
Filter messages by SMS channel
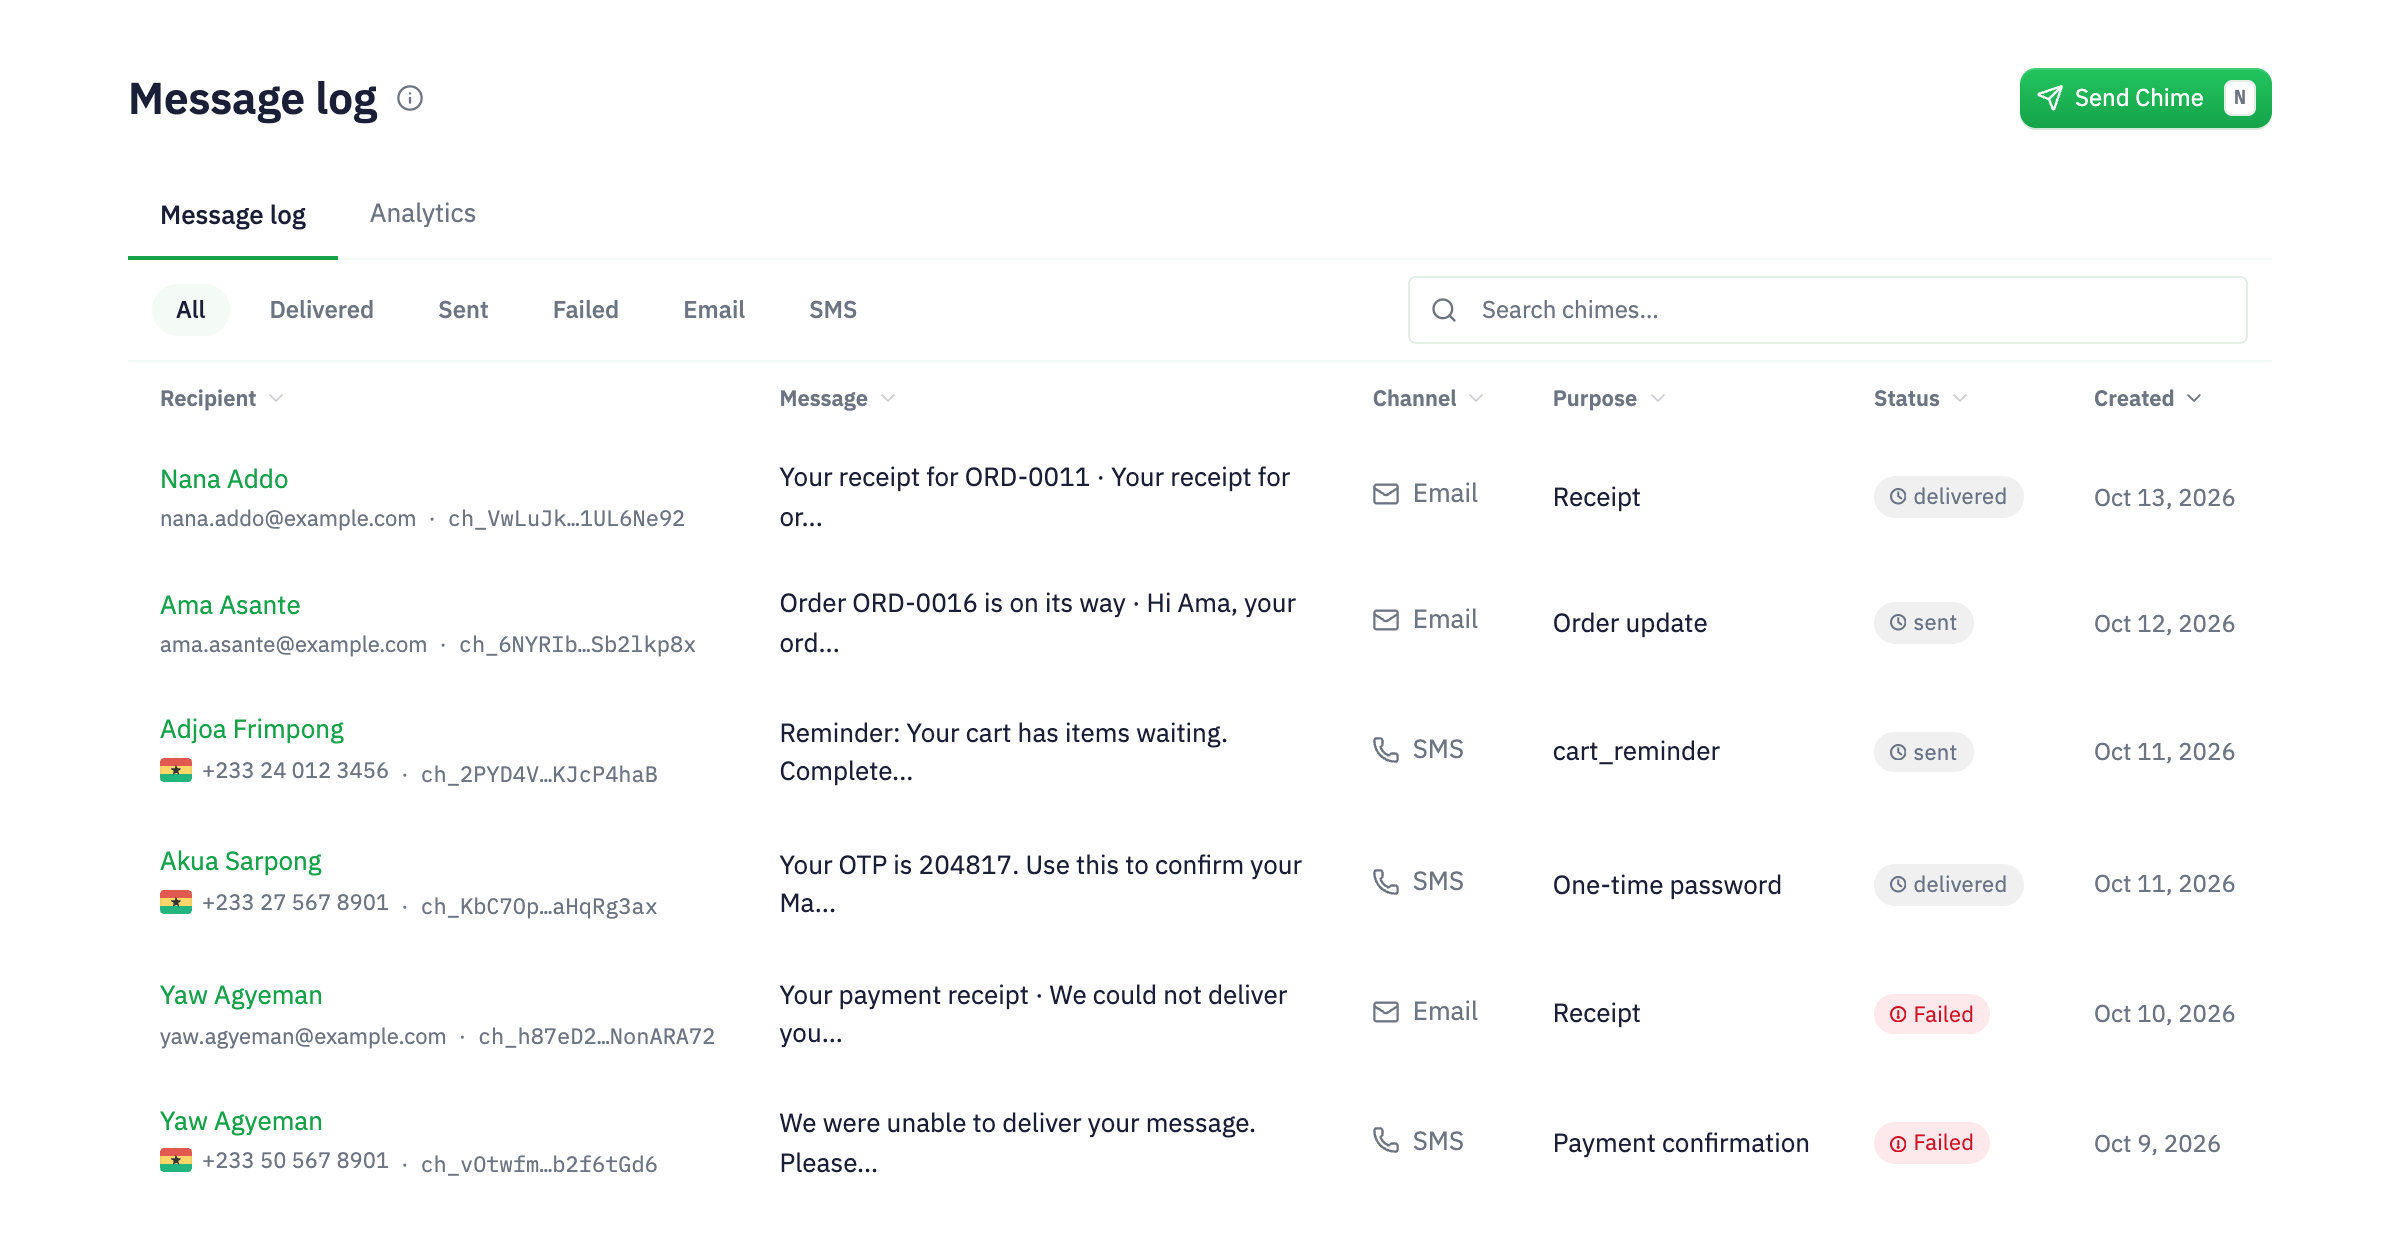click(x=833, y=310)
